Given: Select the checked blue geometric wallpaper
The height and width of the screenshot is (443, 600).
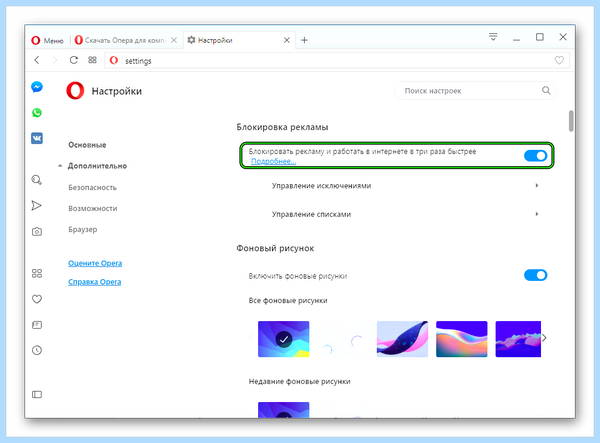Looking at the screenshot, I should pos(284,339).
